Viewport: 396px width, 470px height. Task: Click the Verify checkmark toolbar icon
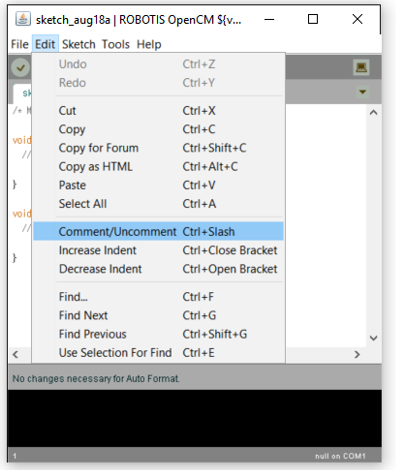pyautogui.click(x=21, y=68)
